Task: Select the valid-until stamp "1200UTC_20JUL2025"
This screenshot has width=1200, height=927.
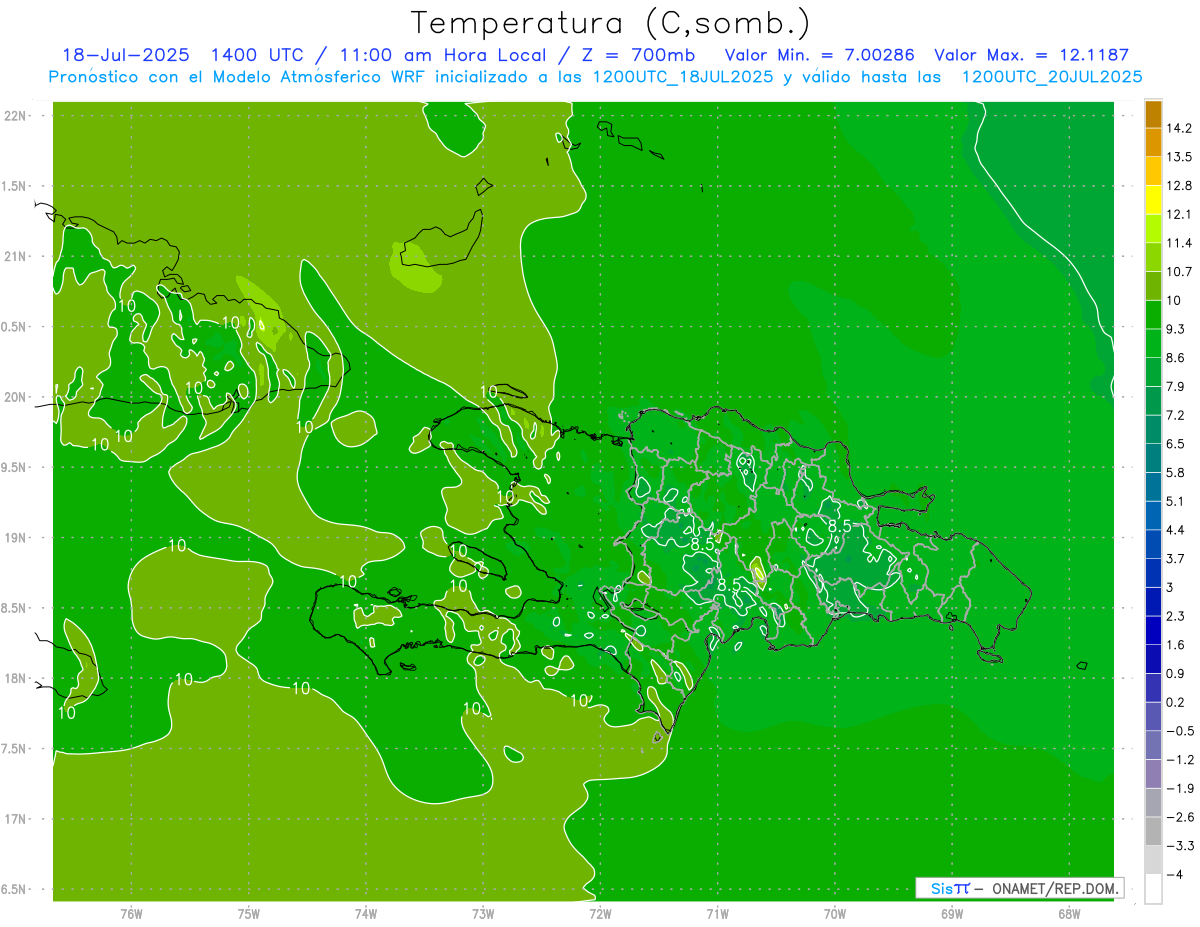Action: [1052, 76]
